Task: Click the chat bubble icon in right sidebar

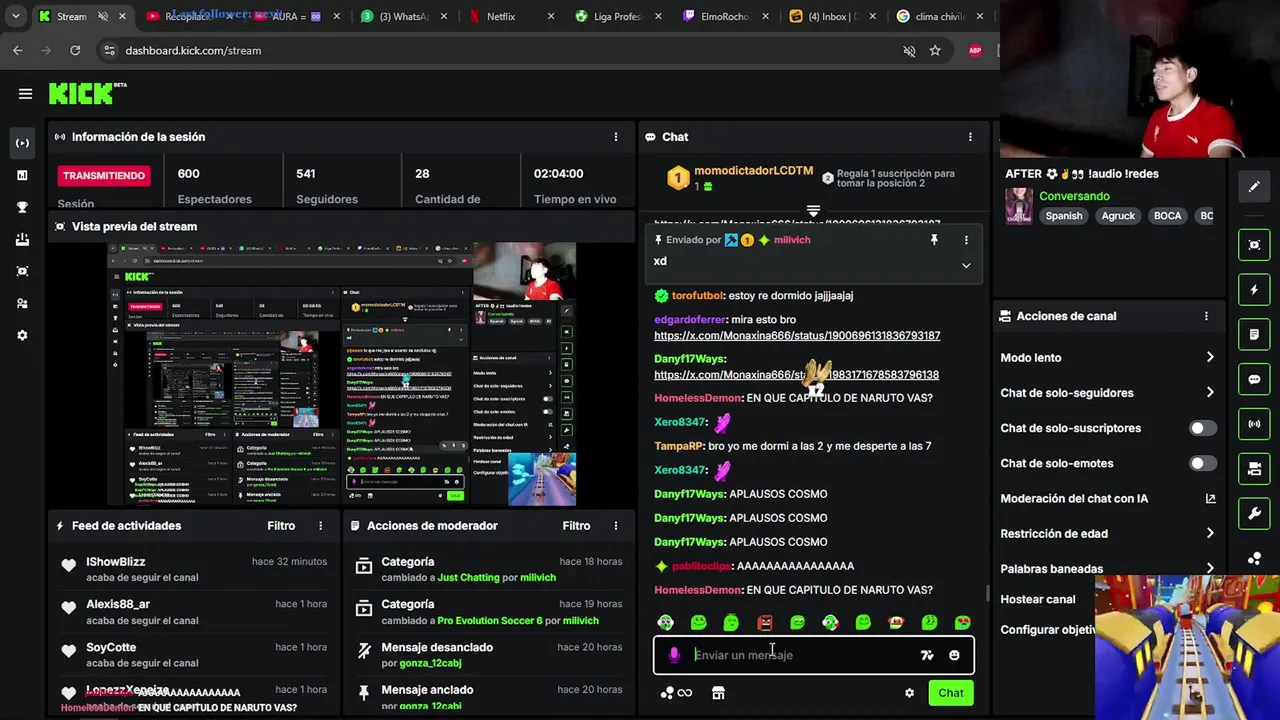Action: click(x=1254, y=380)
